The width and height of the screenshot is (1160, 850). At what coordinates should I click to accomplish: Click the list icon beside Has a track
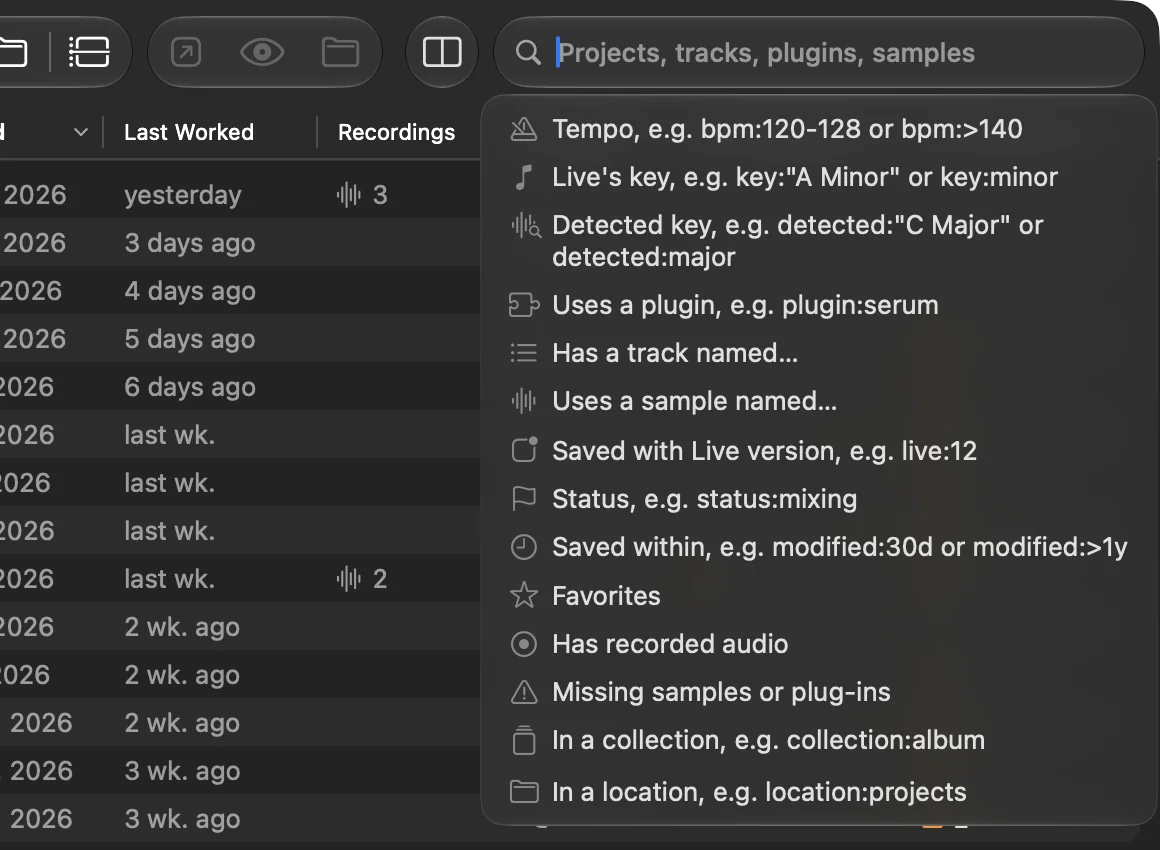pos(524,354)
